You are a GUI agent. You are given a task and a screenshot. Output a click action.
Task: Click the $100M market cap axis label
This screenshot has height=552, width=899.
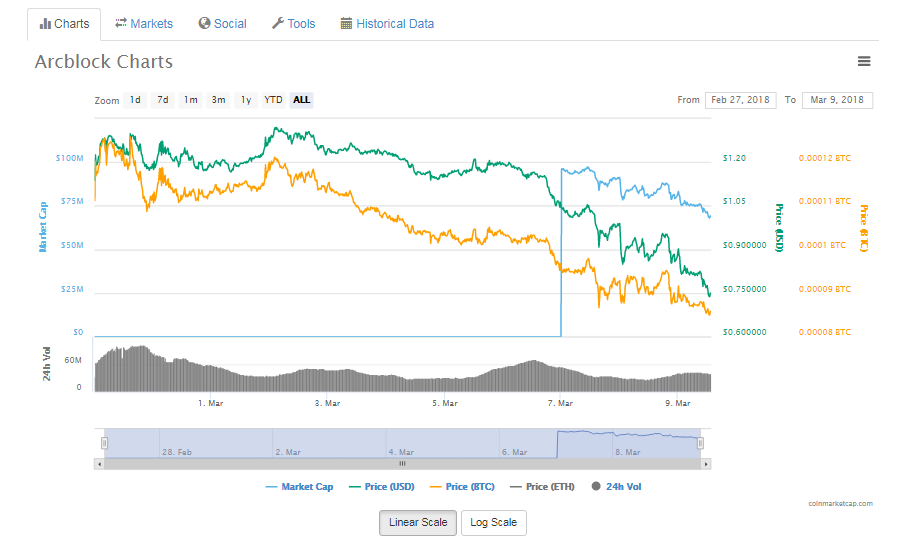tap(69, 158)
